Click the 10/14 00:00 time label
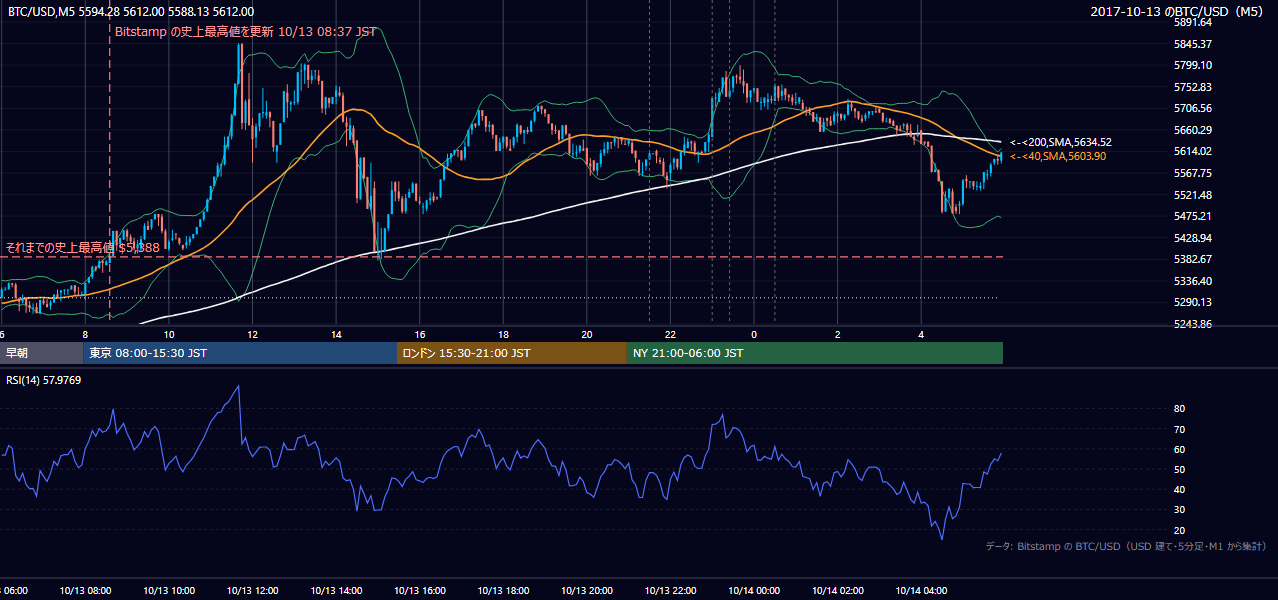 click(754, 591)
